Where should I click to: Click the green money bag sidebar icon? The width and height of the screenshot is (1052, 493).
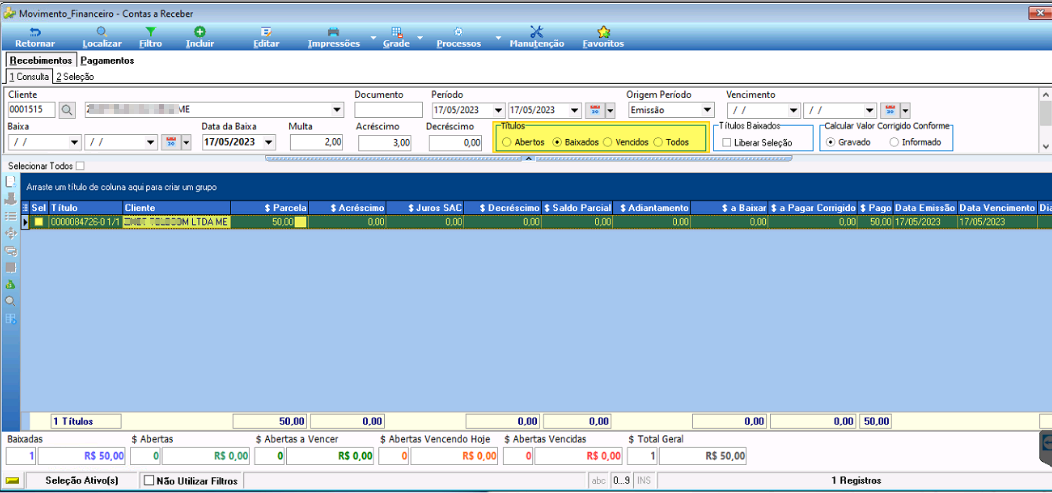click(x=10, y=284)
